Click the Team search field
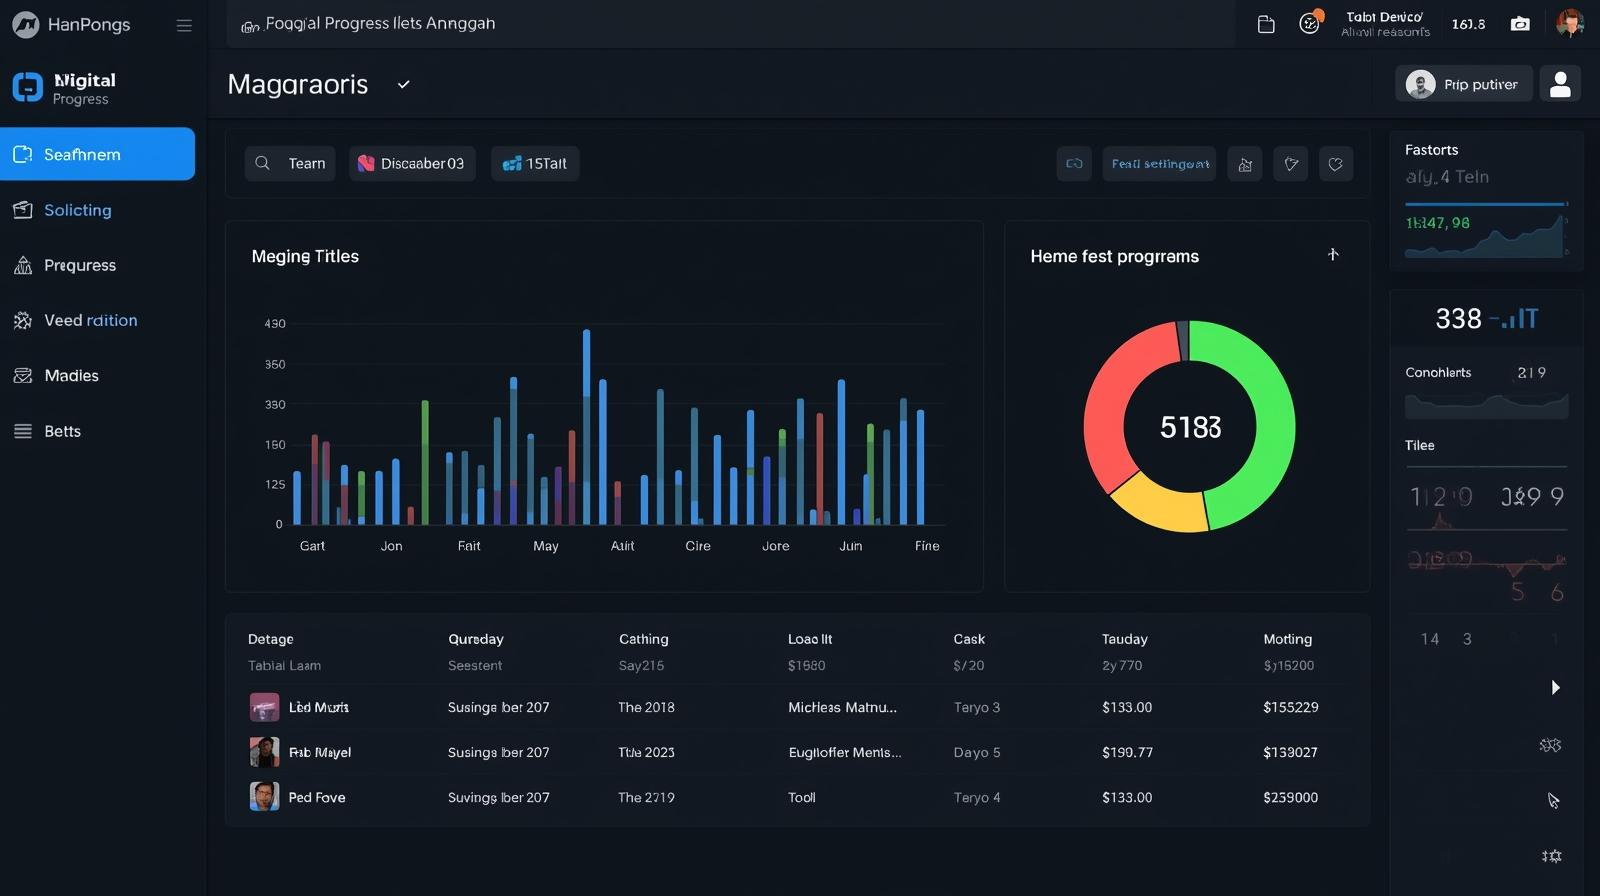This screenshot has width=1600, height=896. 291,164
